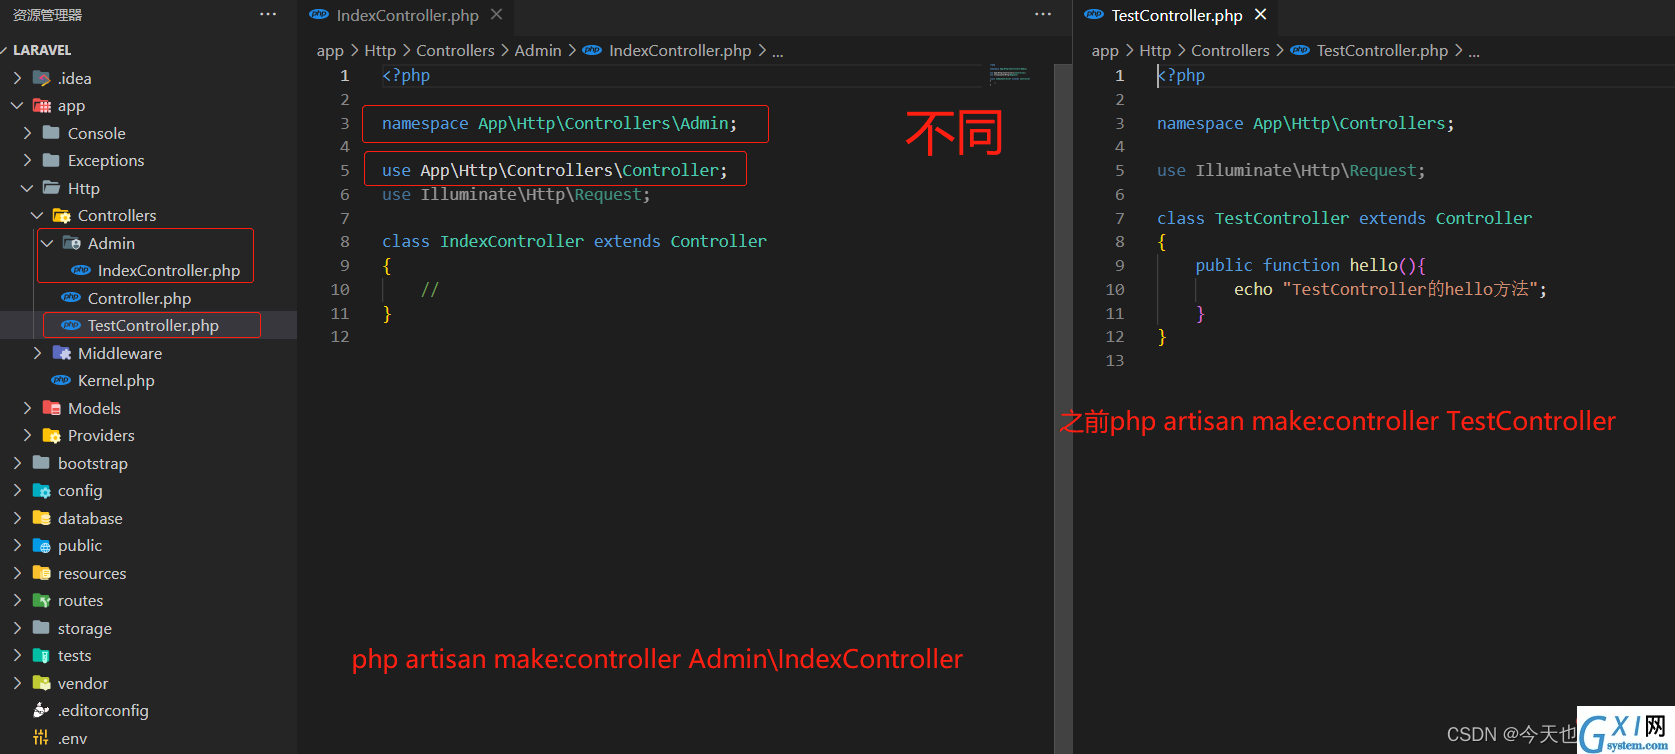Image resolution: width=1675 pixels, height=754 pixels.
Task: Click 'TestController.php' breadcrumb in right editor
Action: click(1382, 50)
